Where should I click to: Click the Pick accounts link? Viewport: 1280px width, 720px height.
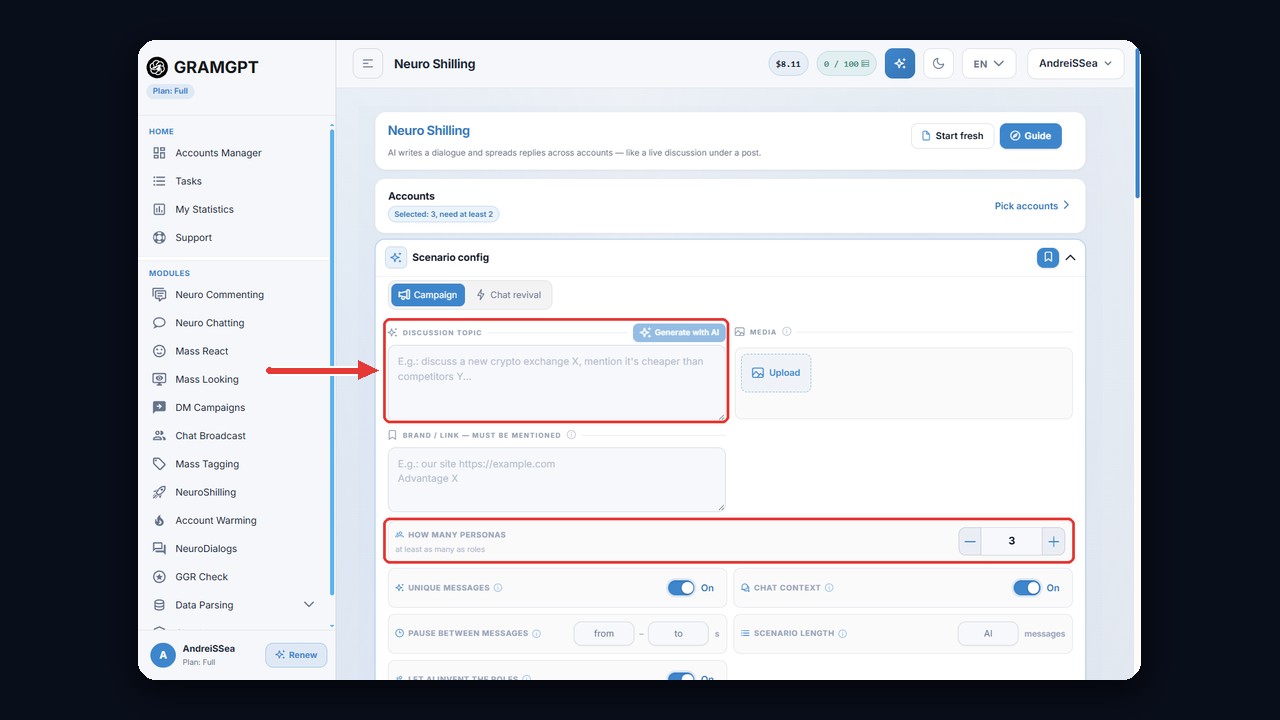1032,206
